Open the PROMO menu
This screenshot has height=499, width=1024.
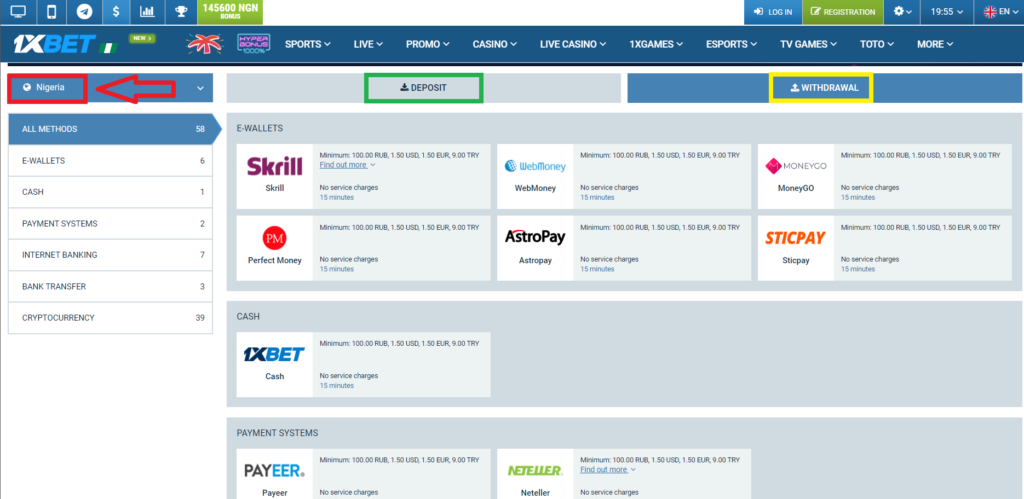428,44
